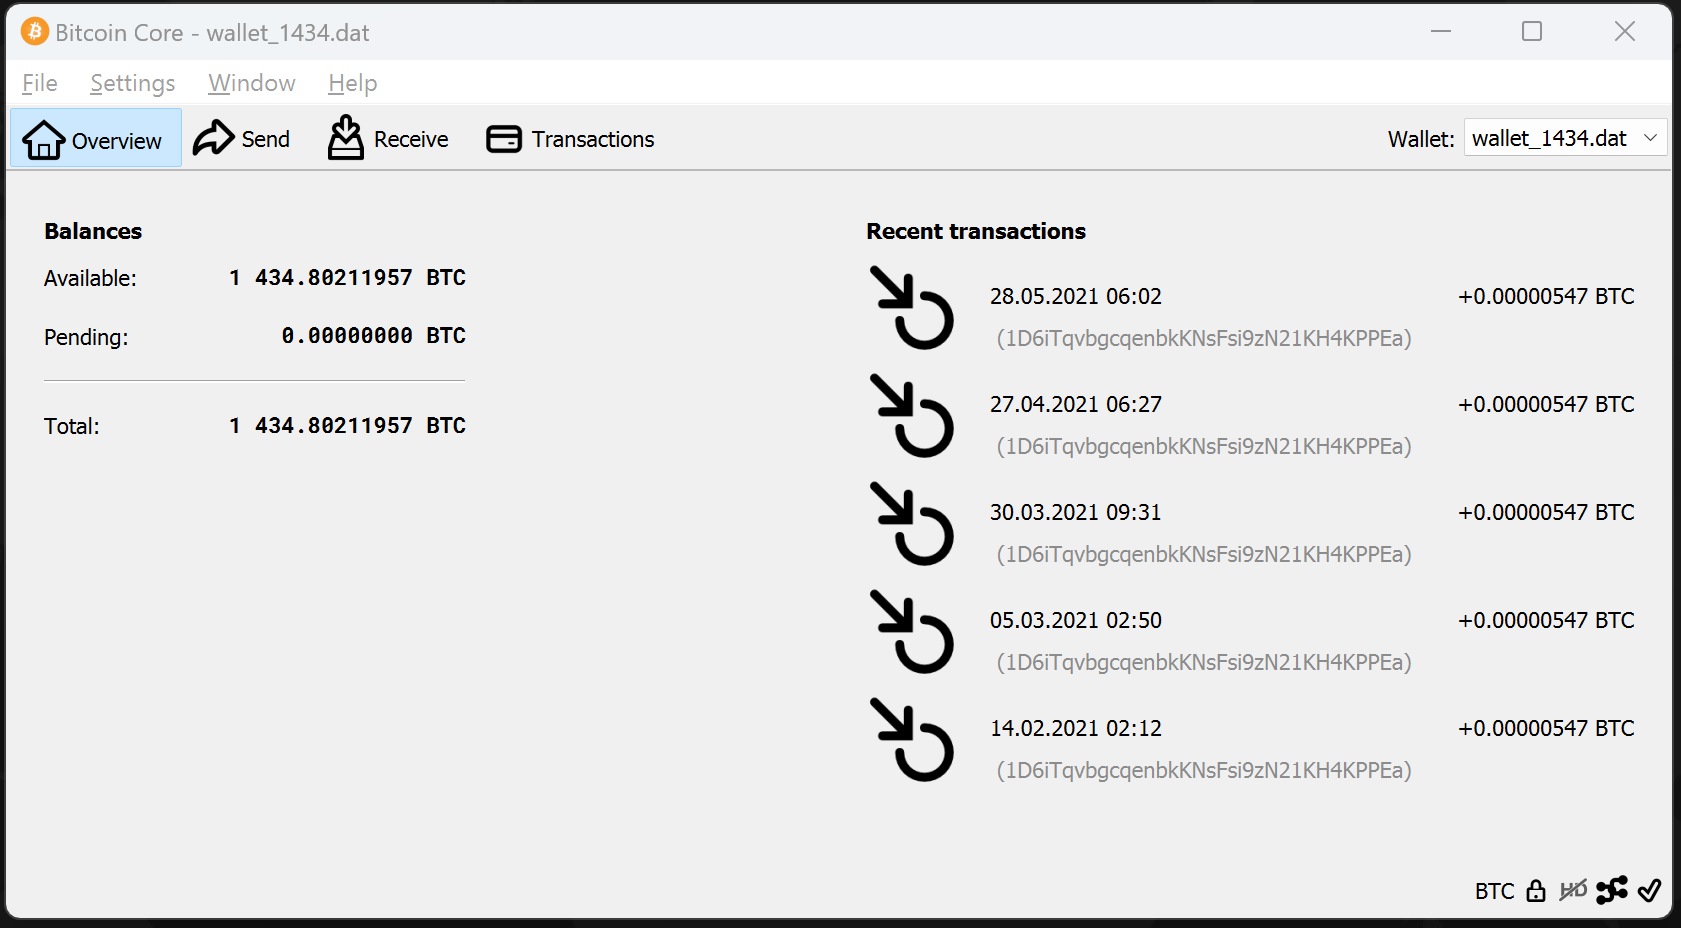Open the Help menu

point(352,83)
